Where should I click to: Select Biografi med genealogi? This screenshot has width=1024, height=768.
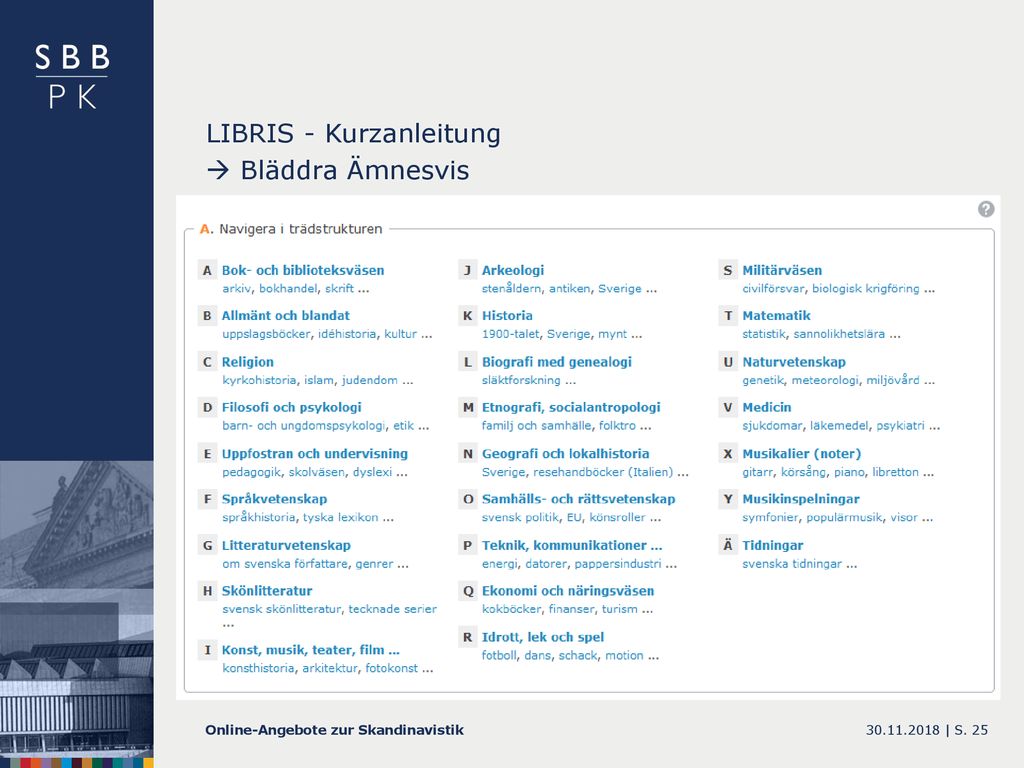tap(556, 362)
